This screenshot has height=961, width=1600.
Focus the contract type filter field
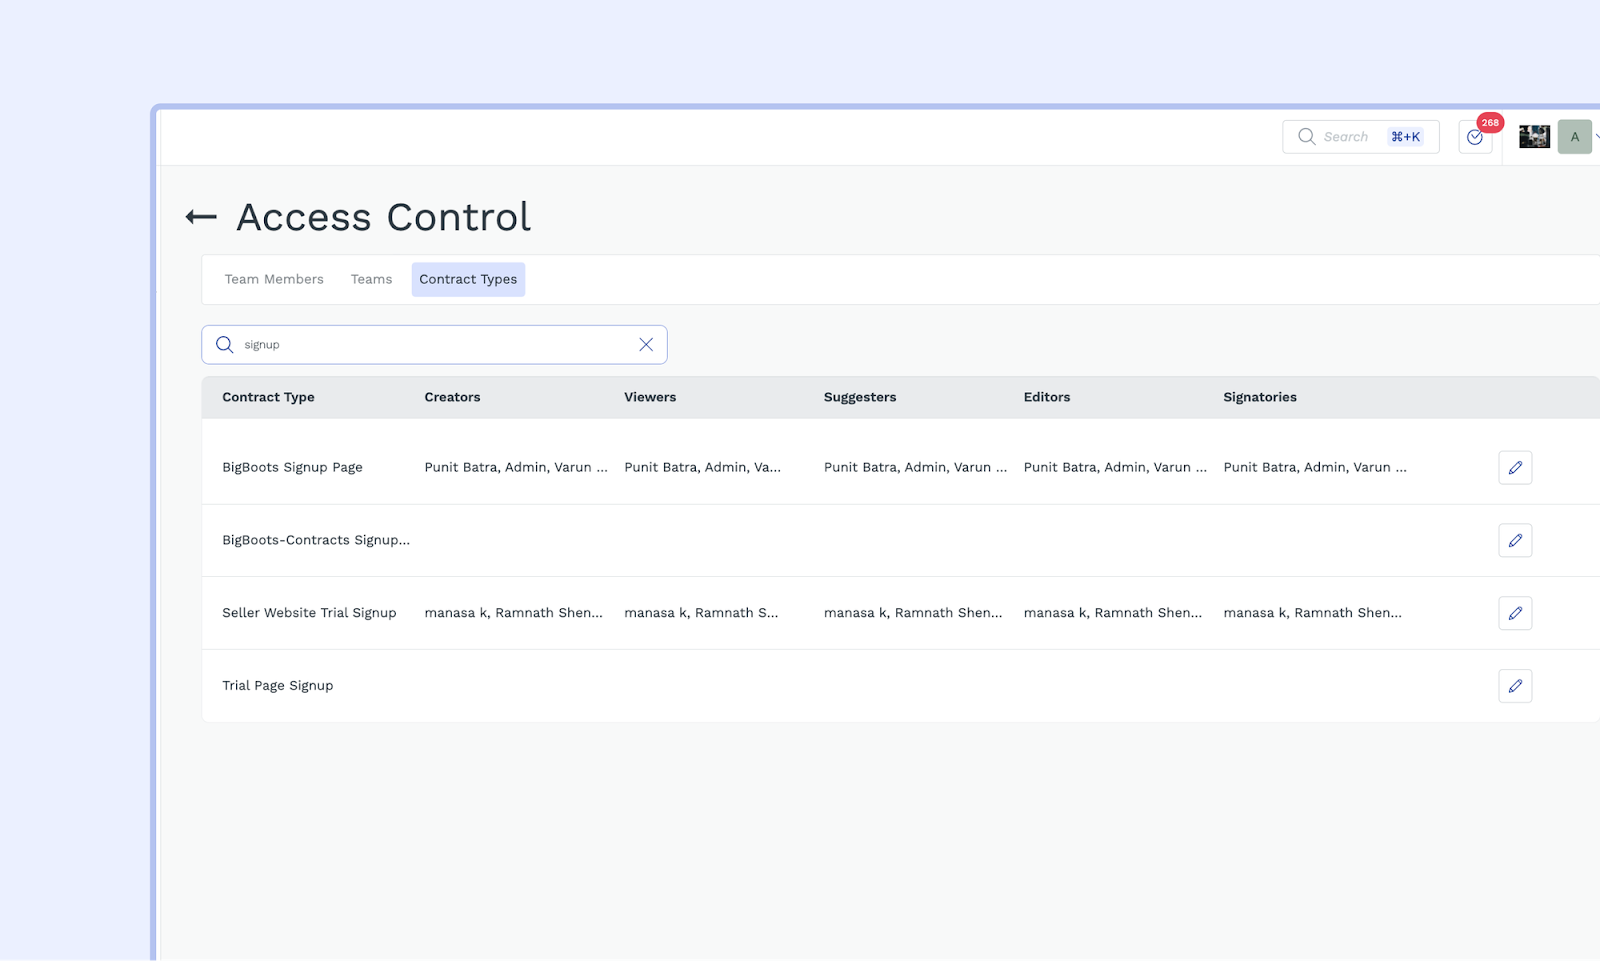pyautogui.click(x=435, y=345)
